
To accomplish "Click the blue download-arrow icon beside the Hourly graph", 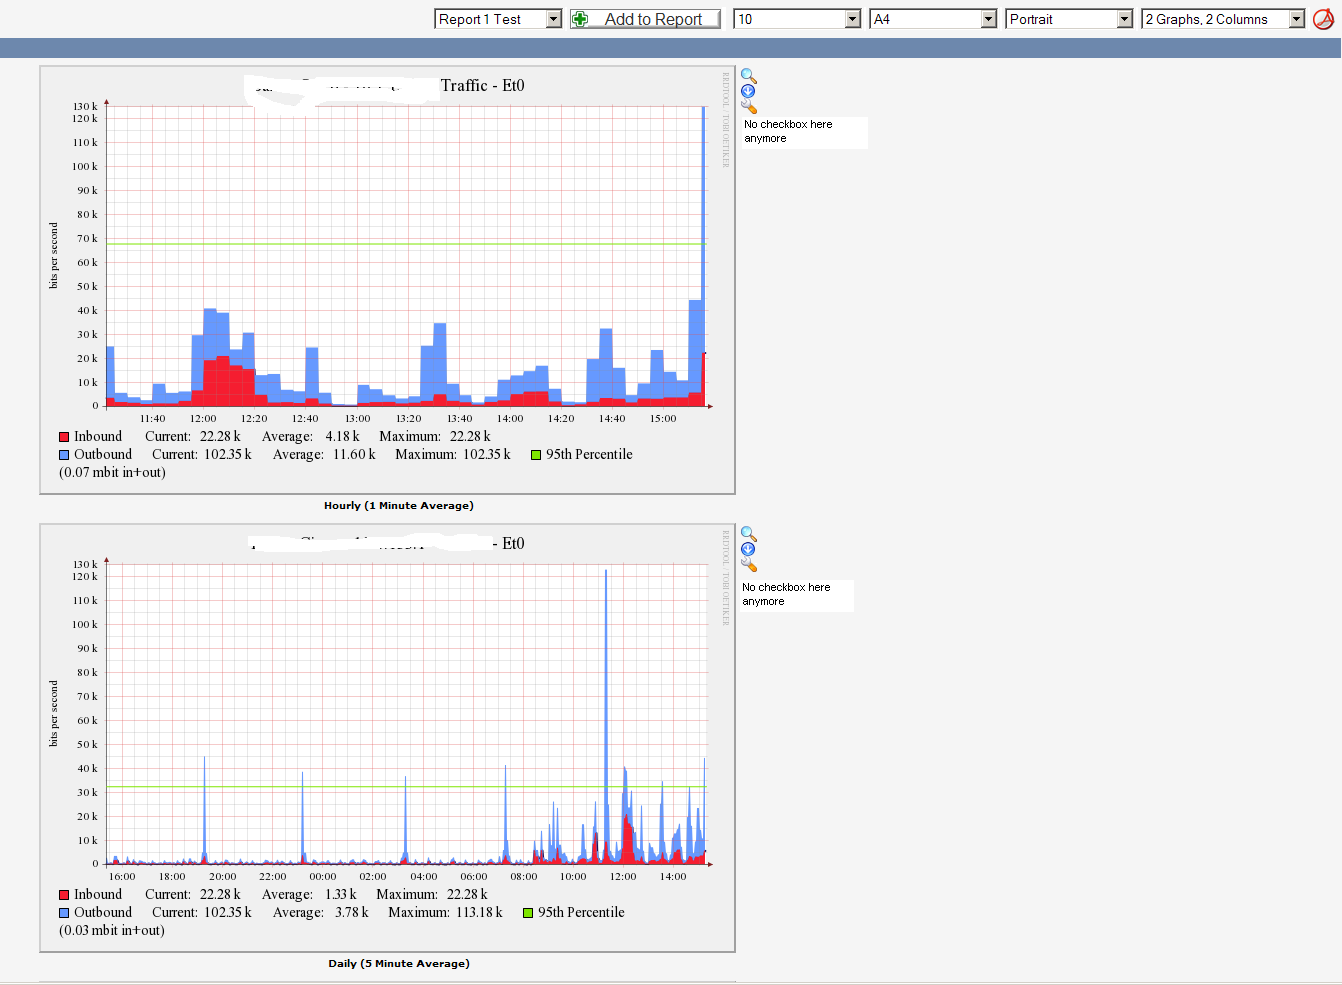I will 748,91.
